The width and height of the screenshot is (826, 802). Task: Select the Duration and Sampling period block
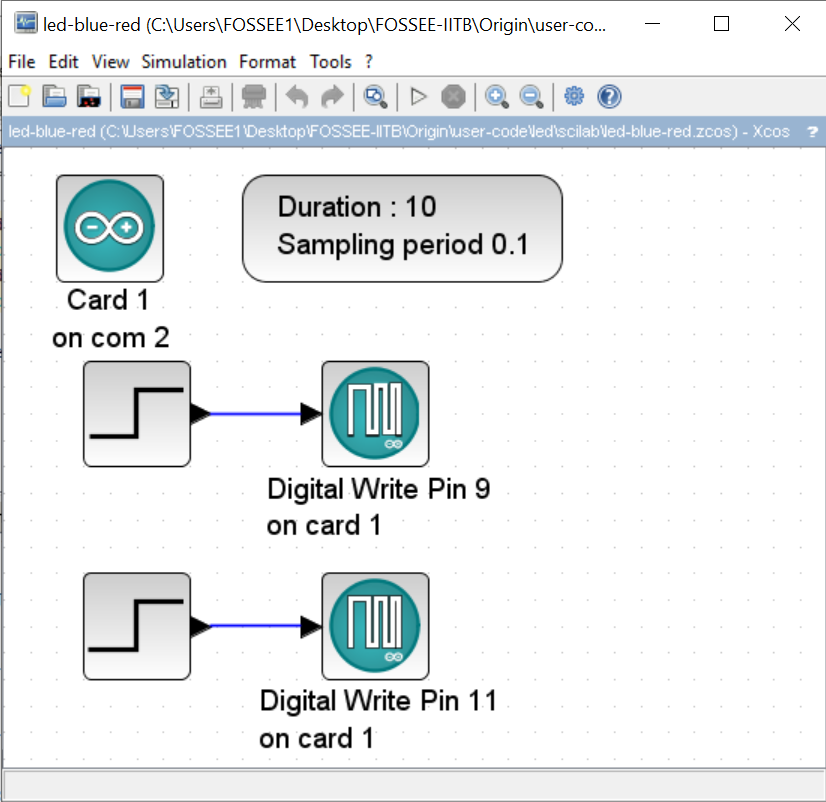click(402, 229)
